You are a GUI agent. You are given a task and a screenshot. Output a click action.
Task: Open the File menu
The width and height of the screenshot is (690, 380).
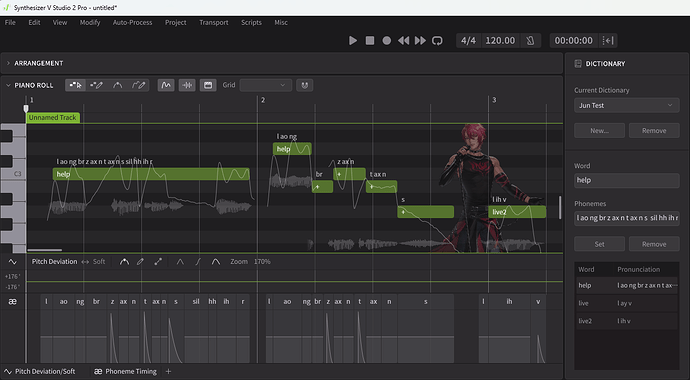10,22
